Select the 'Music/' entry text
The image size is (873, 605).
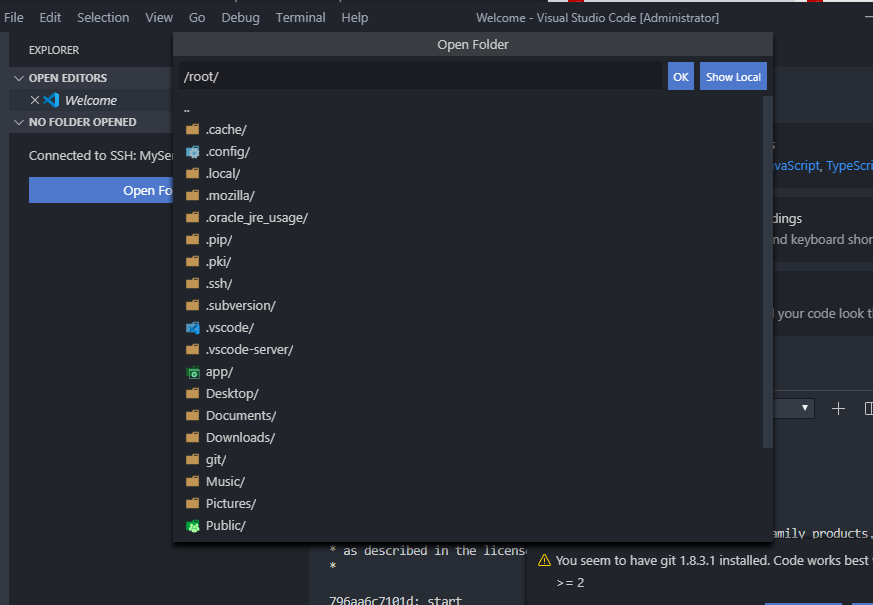coord(225,481)
